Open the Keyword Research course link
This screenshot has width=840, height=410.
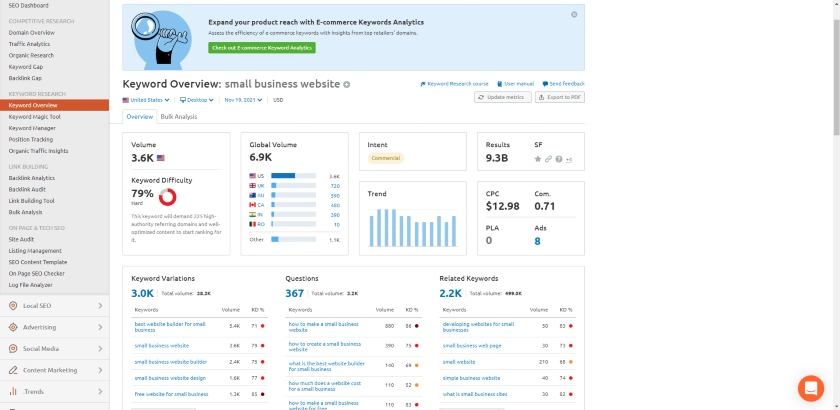(454, 84)
